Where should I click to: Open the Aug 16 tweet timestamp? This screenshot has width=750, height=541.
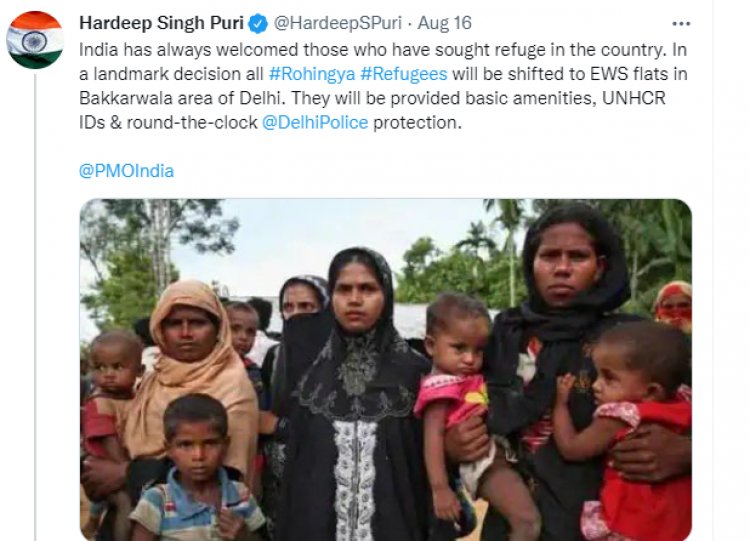[x=444, y=23]
